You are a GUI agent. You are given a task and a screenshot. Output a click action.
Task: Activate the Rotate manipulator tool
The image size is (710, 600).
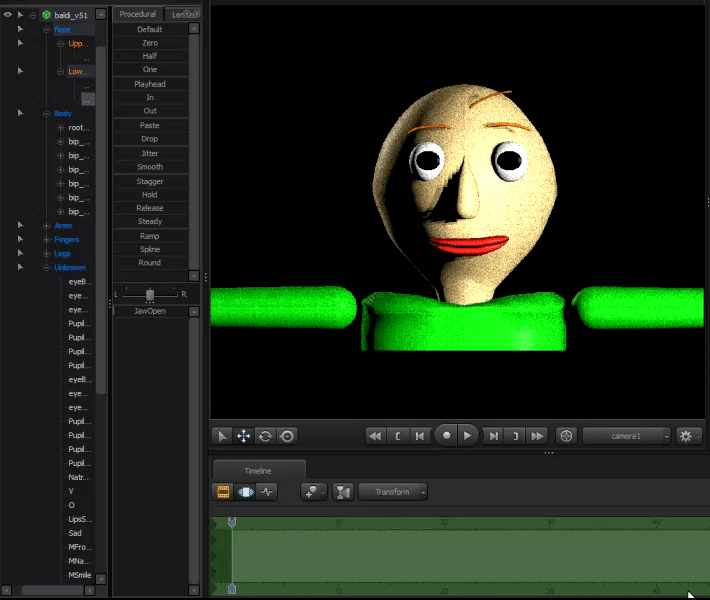[265, 436]
